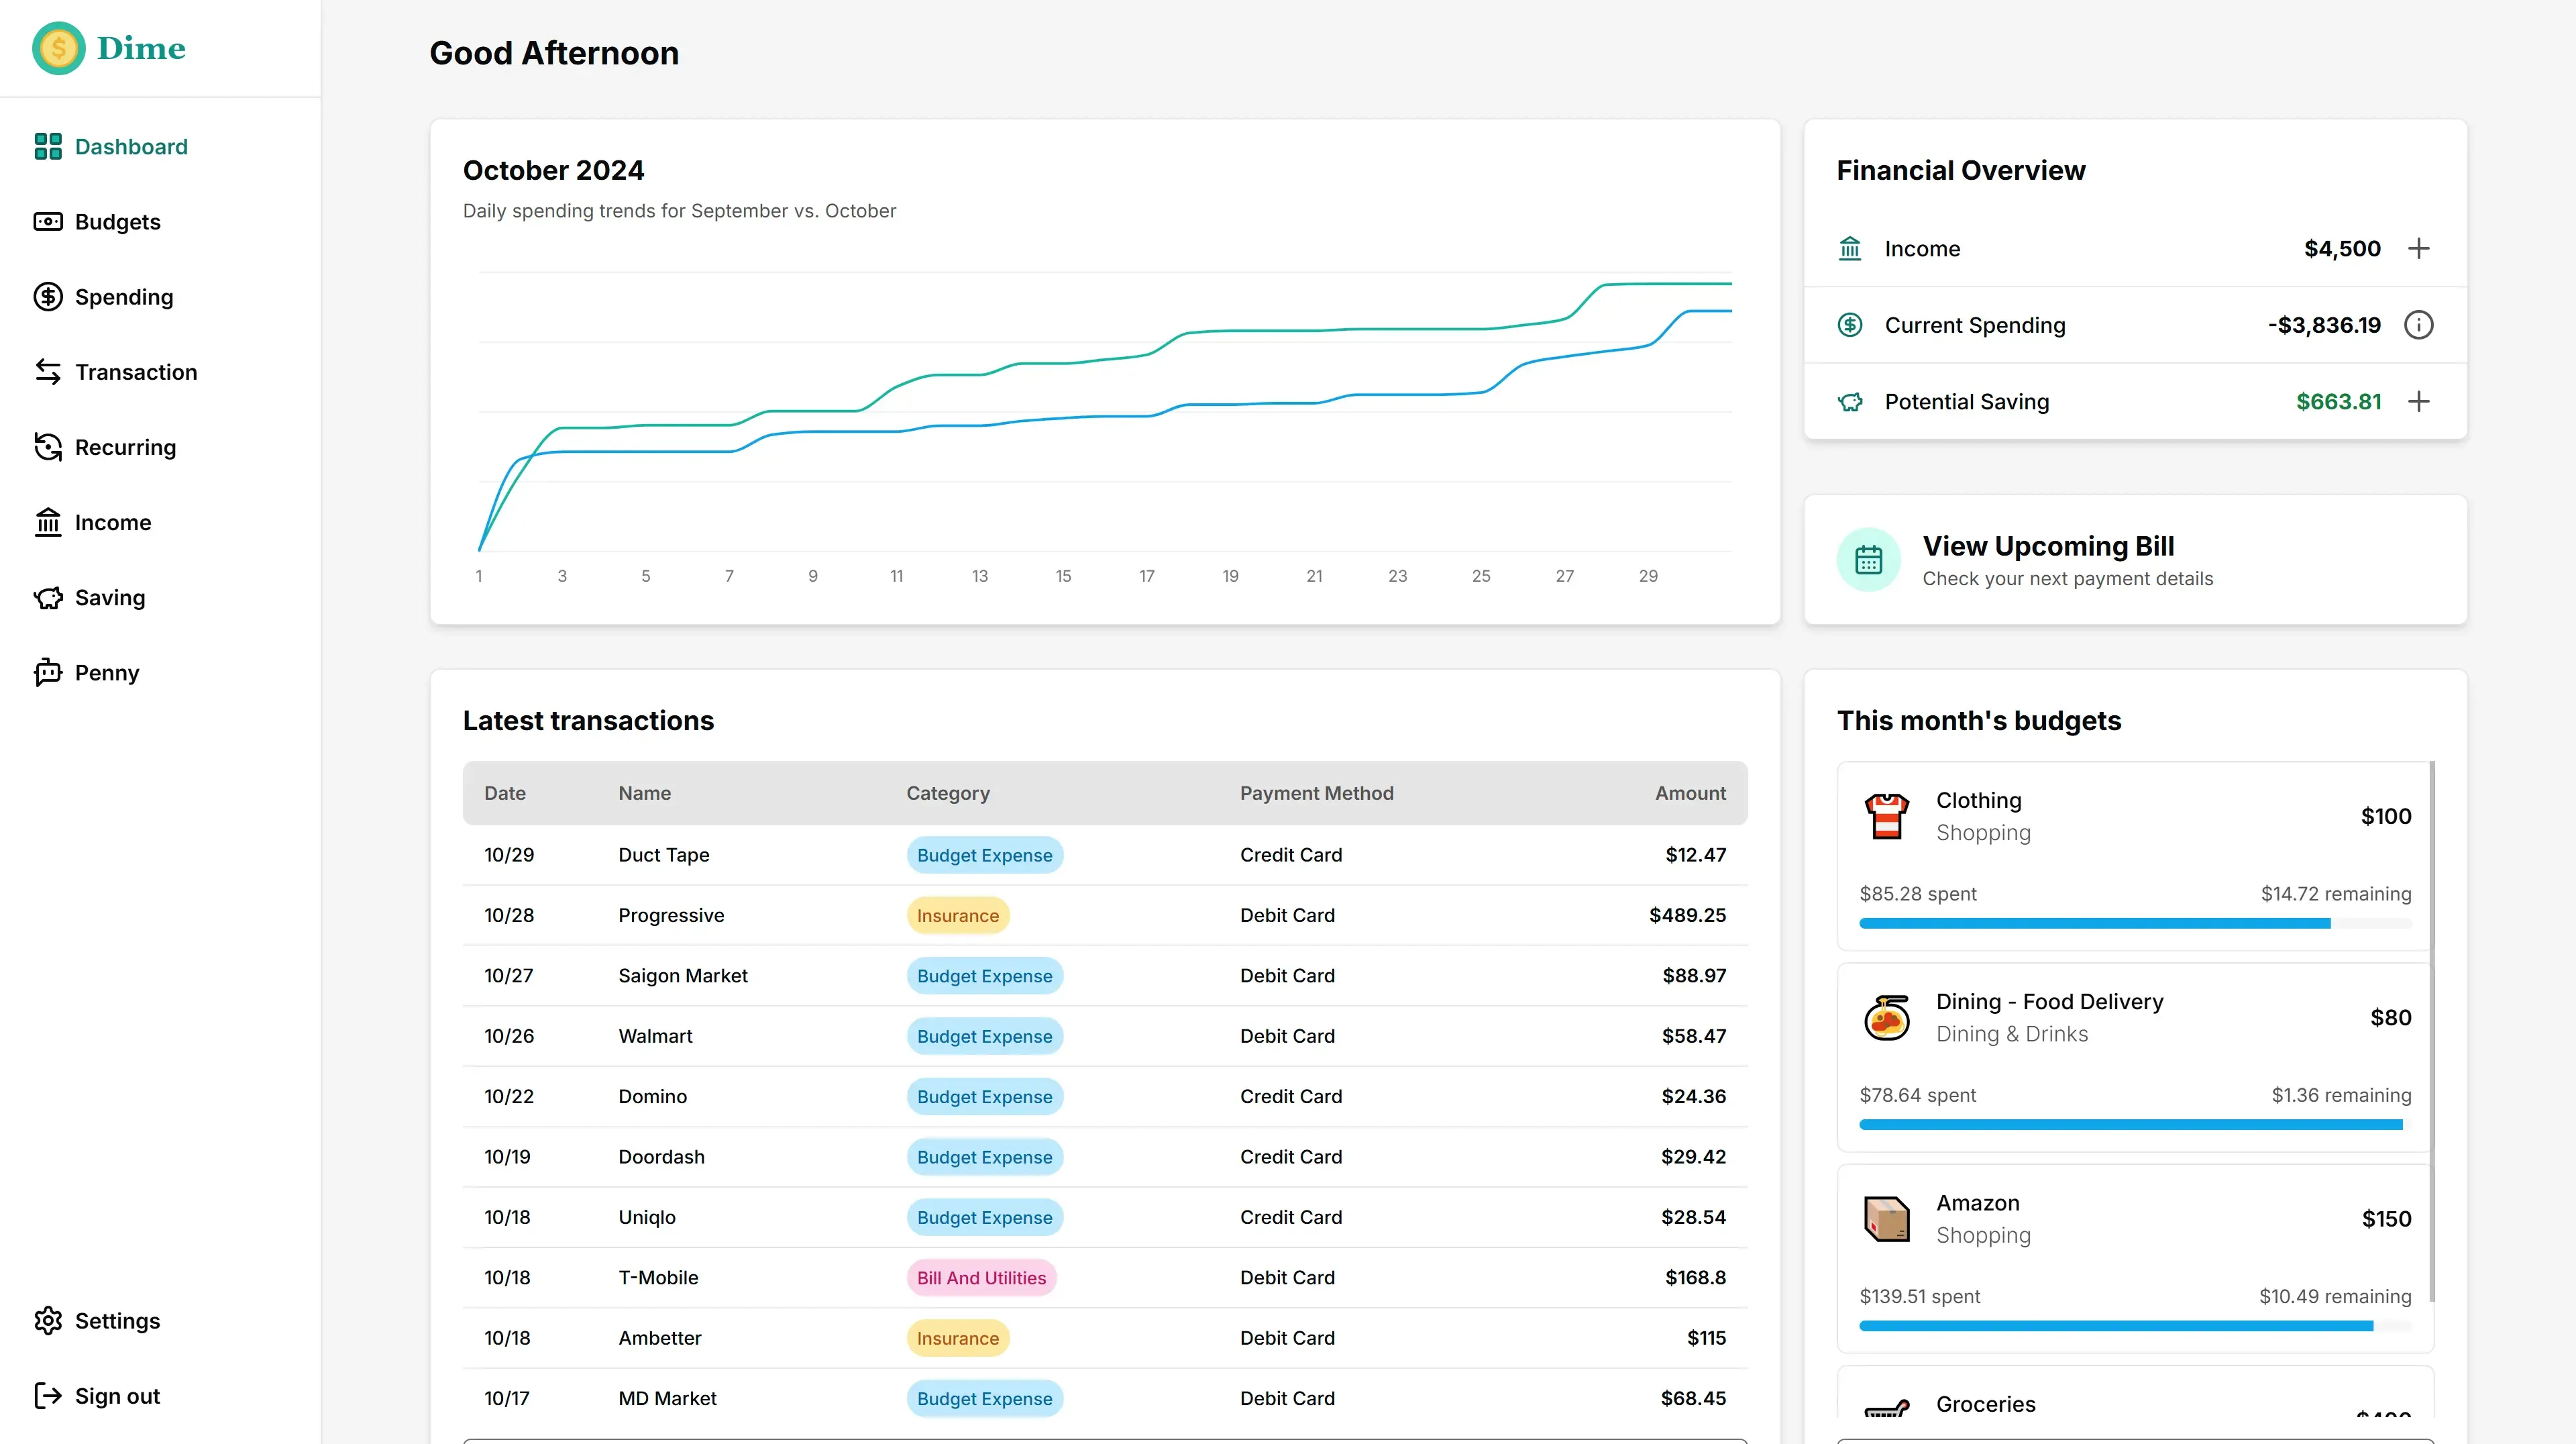Click the Insurance tag on Progressive row
The image size is (2576, 1444).
957,916
